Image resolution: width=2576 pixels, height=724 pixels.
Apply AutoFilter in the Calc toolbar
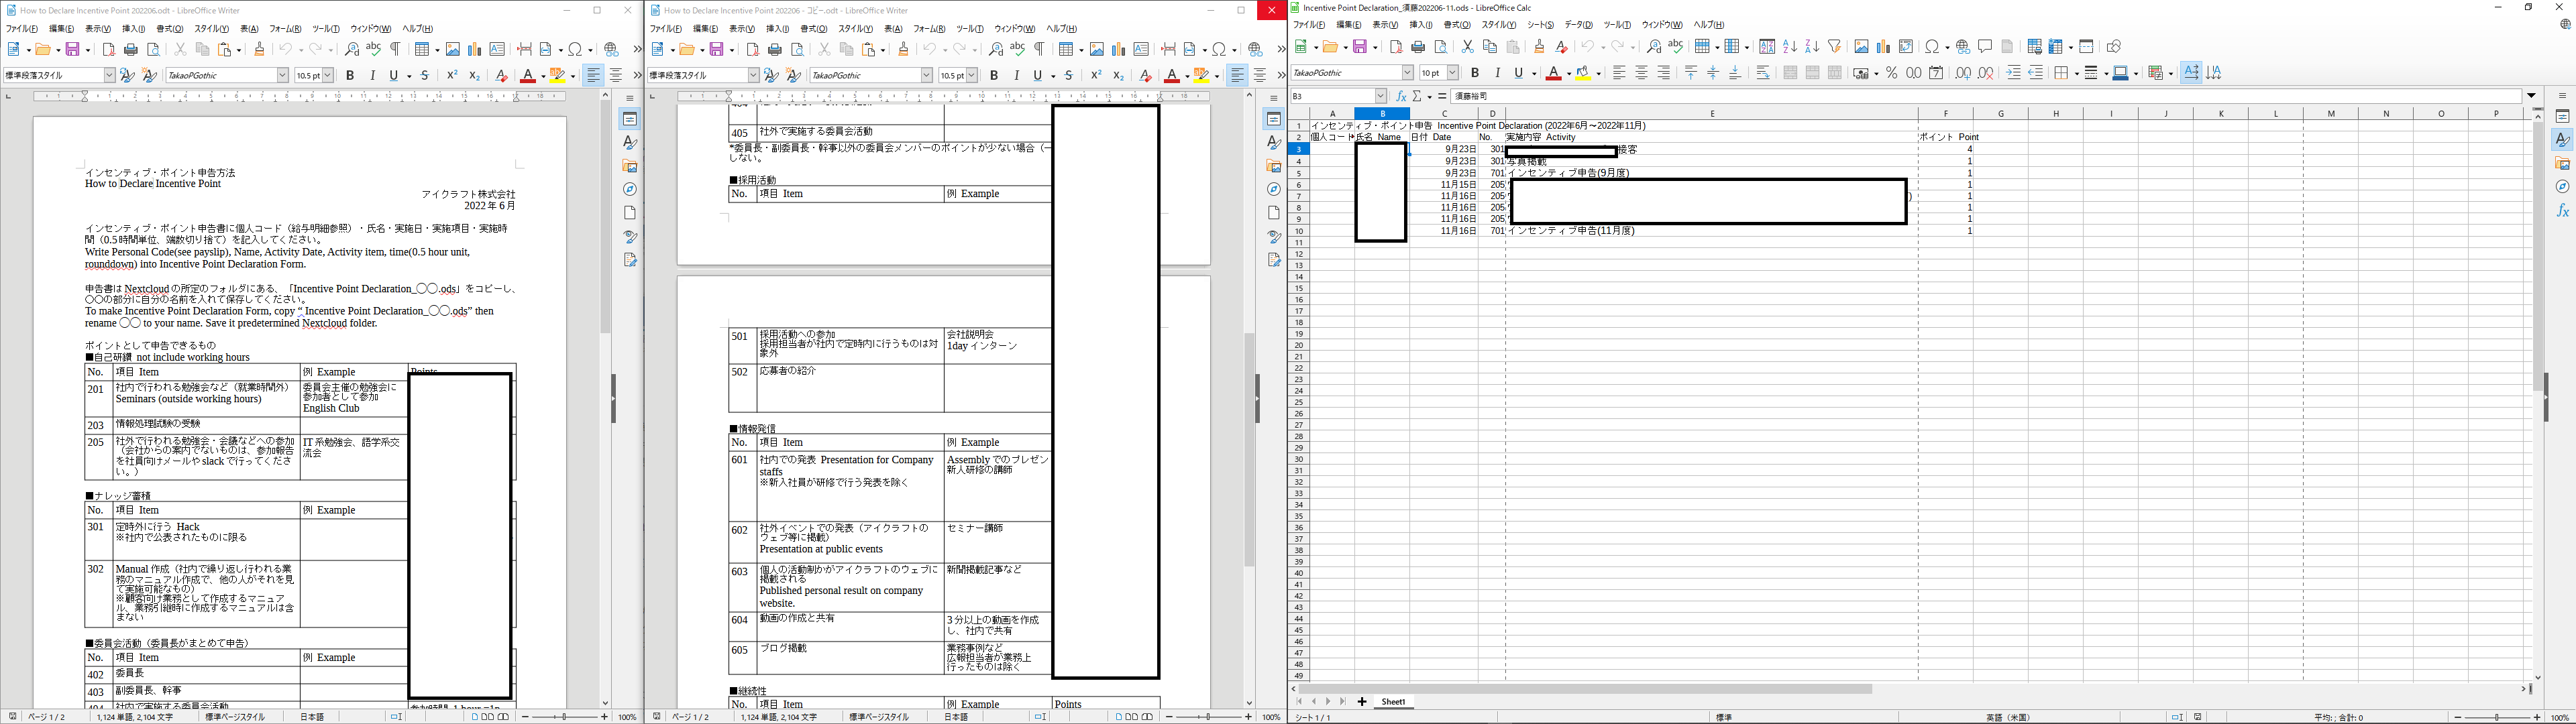point(1835,47)
